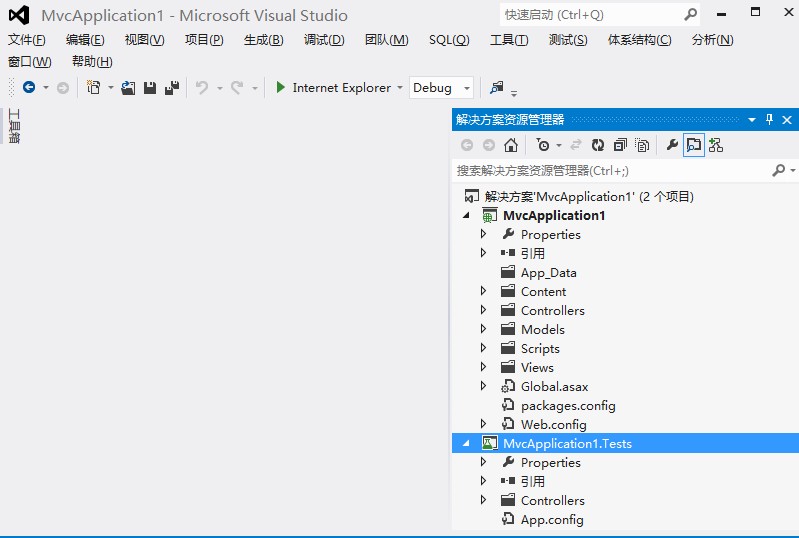799x538 pixels.
Task: Click the New Project toolbar icon
Action: point(94,88)
